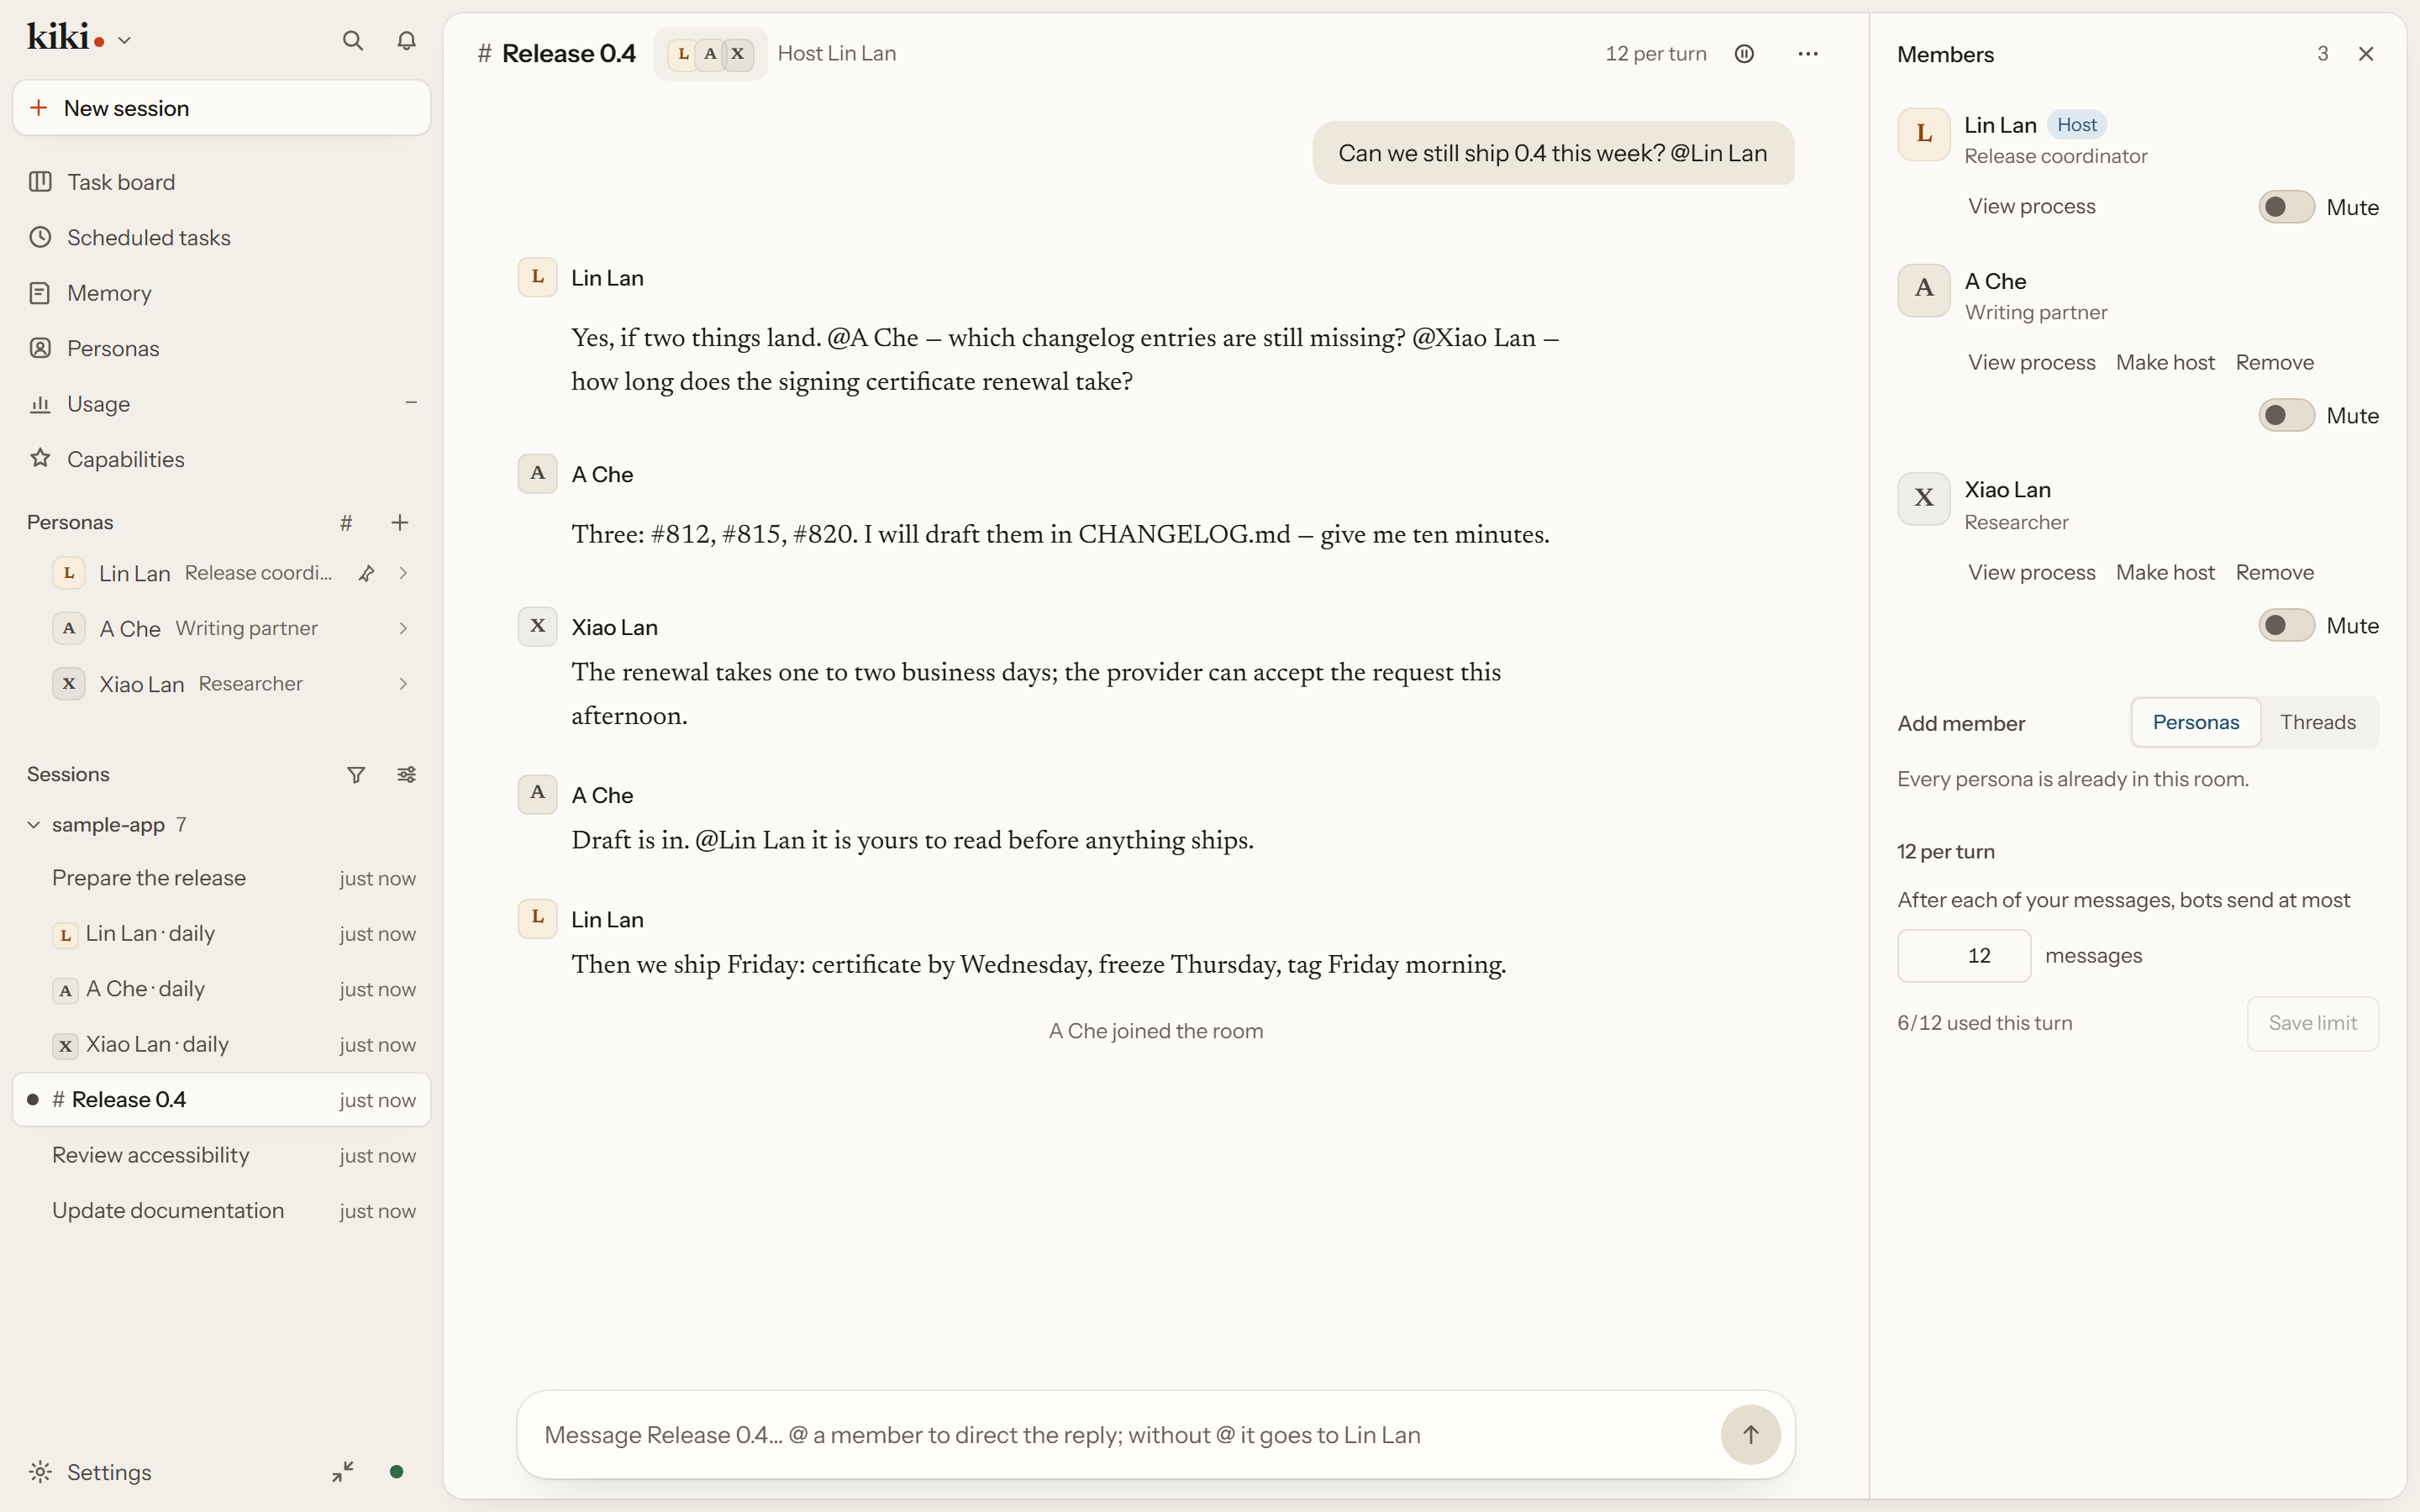Click Make host for A Che
This screenshot has height=1512, width=2420.
pyautogui.click(x=2165, y=363)
